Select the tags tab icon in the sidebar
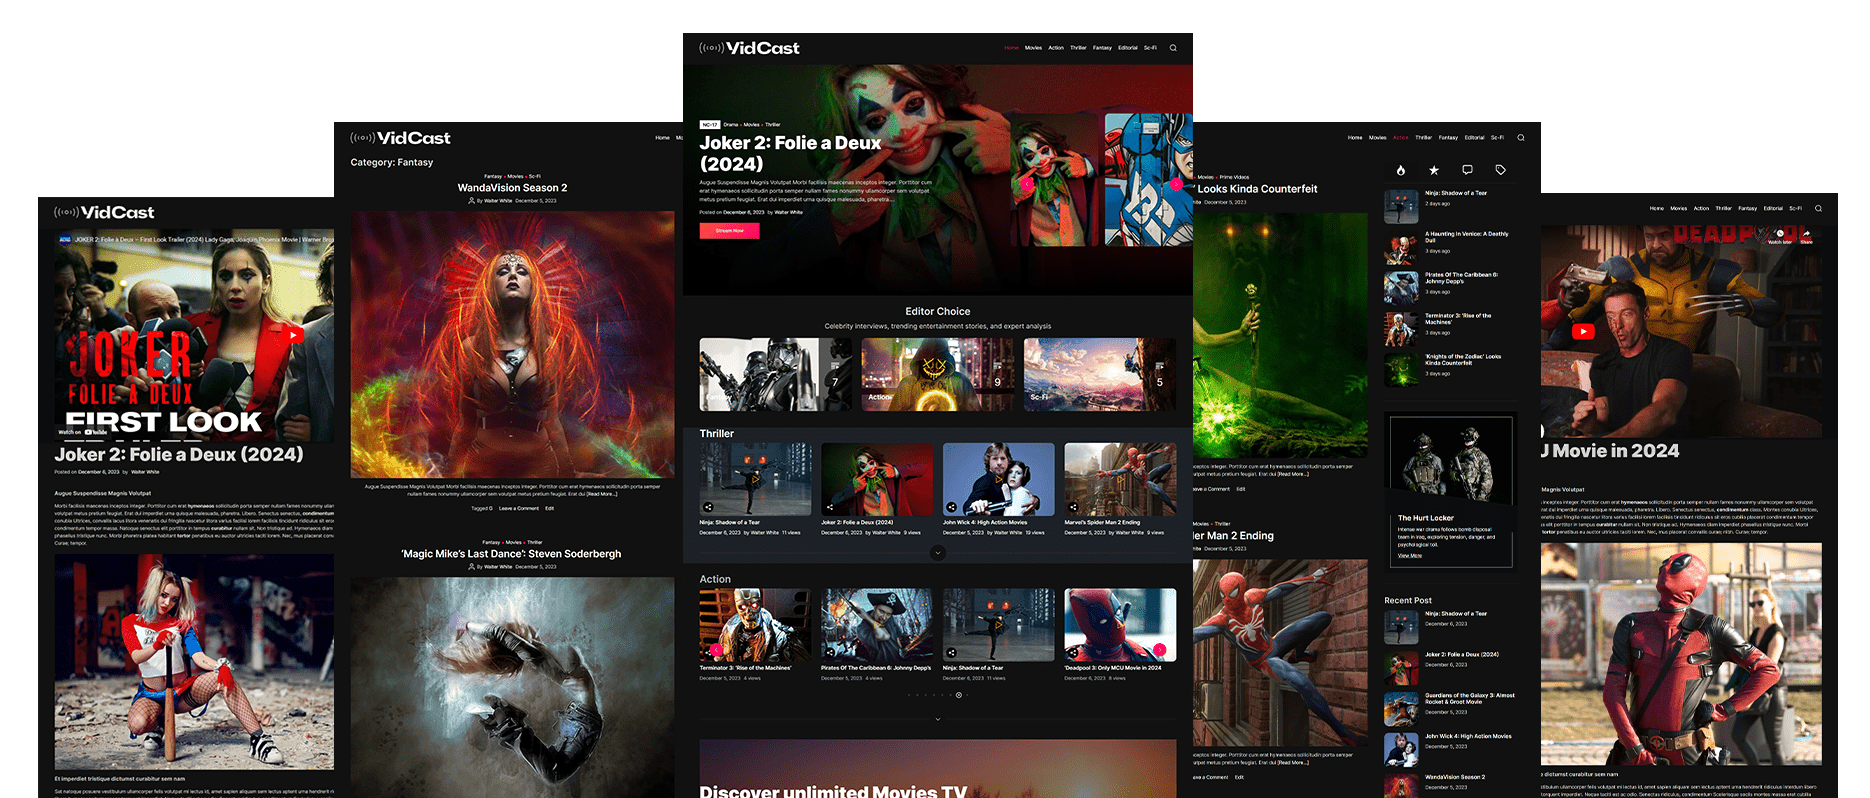This screenshot has width=1870, height=798. pyautogui.click(x=1500, y=170)
